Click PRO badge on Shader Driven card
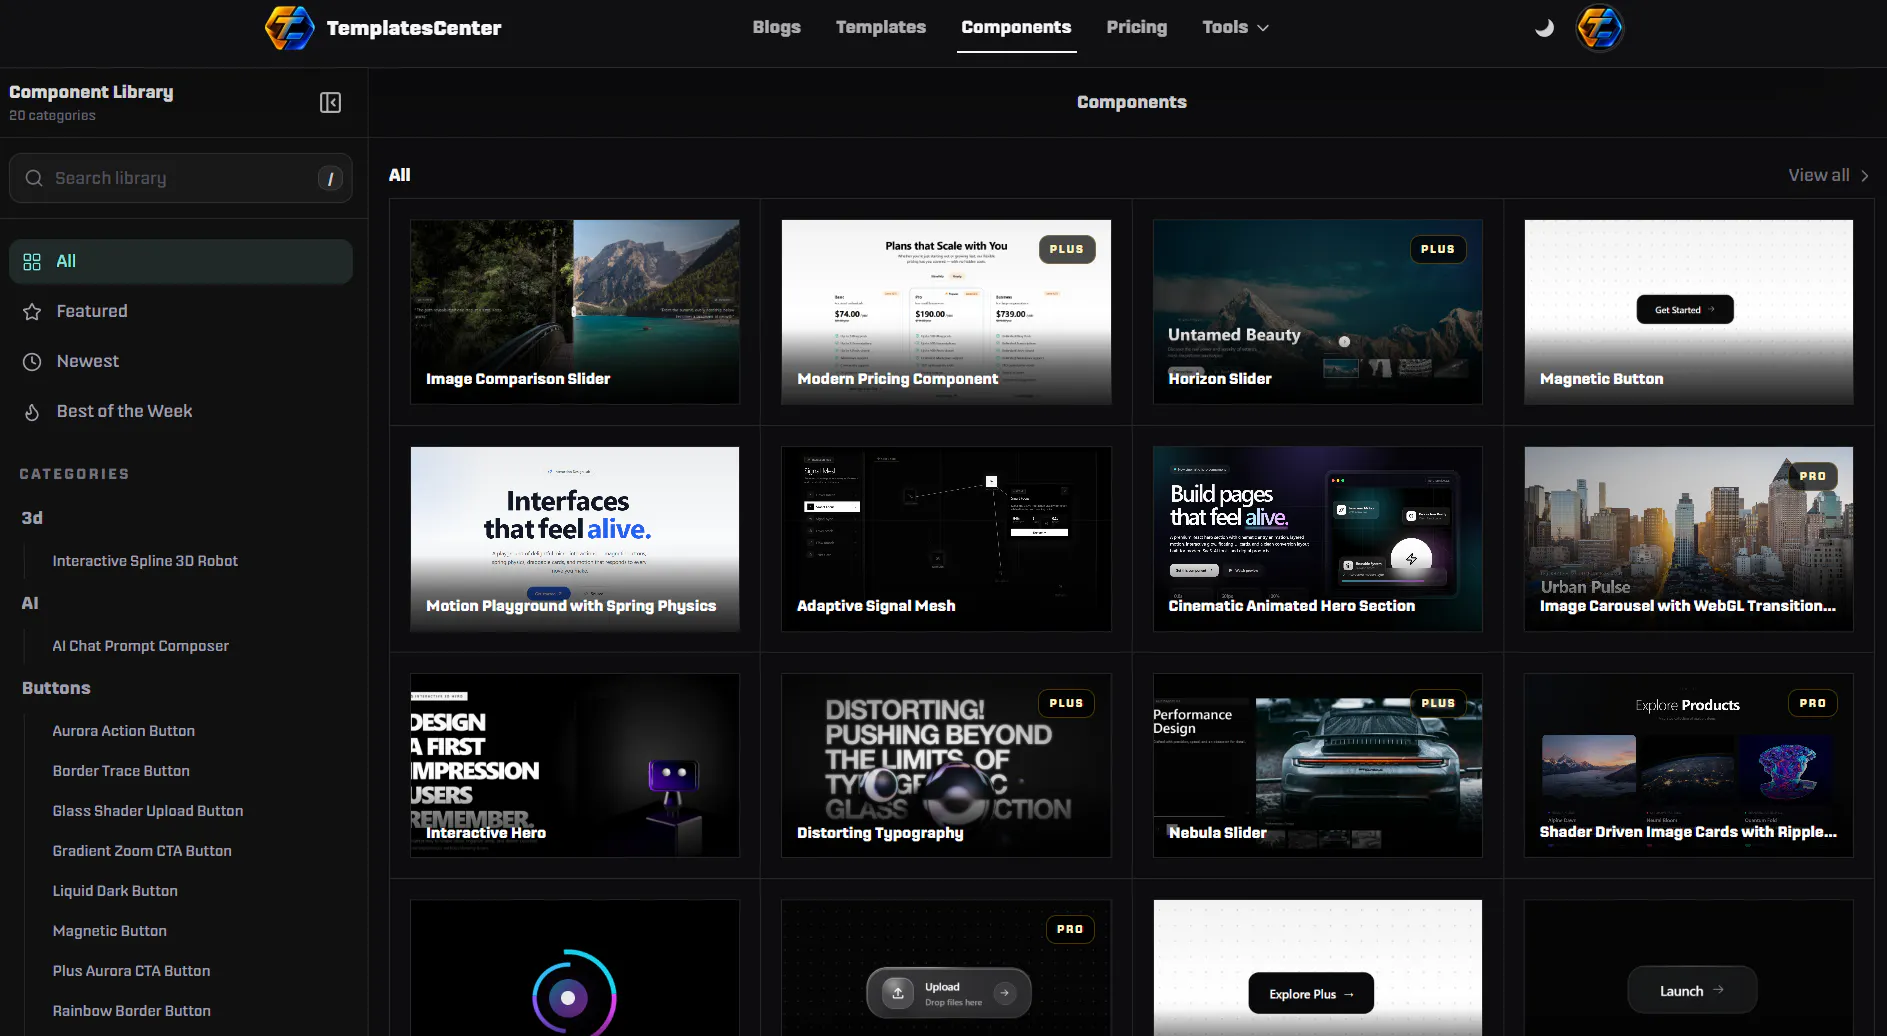 pyautogui.click(x=1813, y=703)
